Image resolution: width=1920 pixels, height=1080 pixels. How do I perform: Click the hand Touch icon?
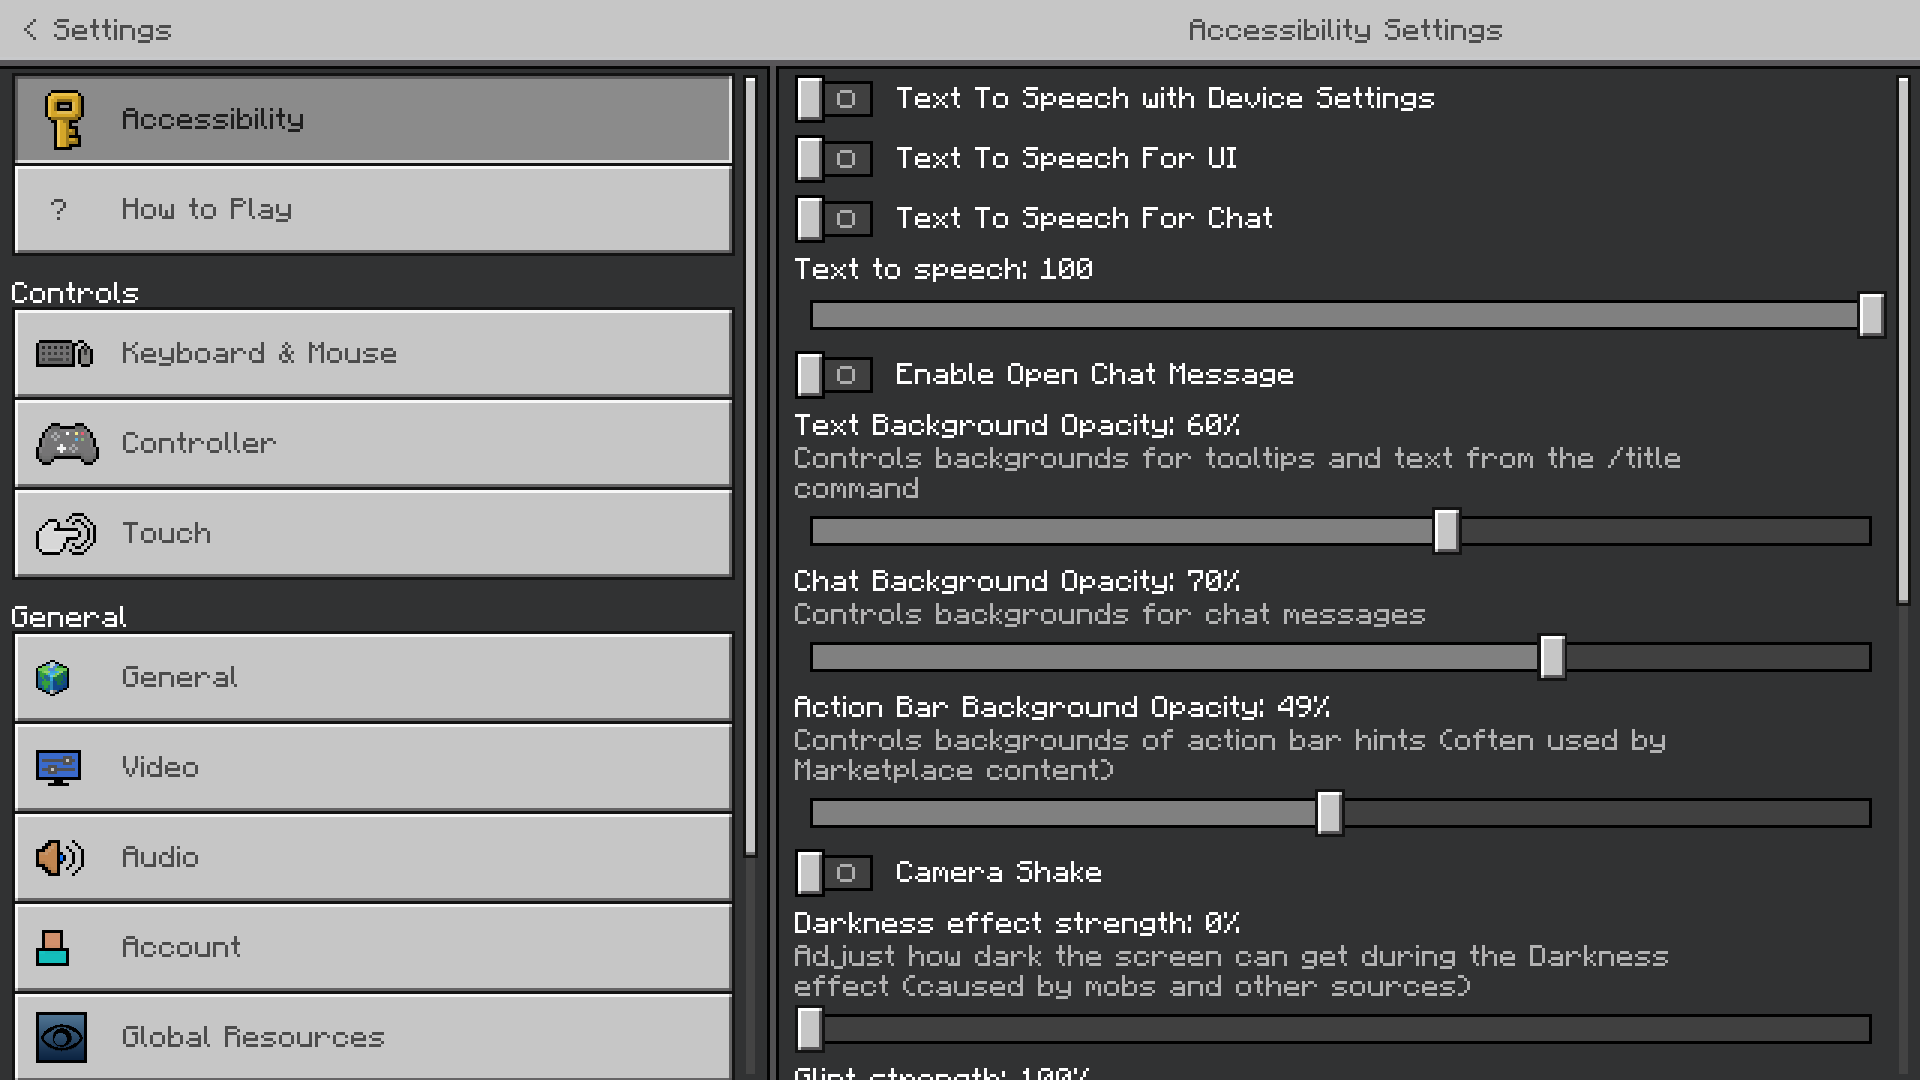(66, 534)
